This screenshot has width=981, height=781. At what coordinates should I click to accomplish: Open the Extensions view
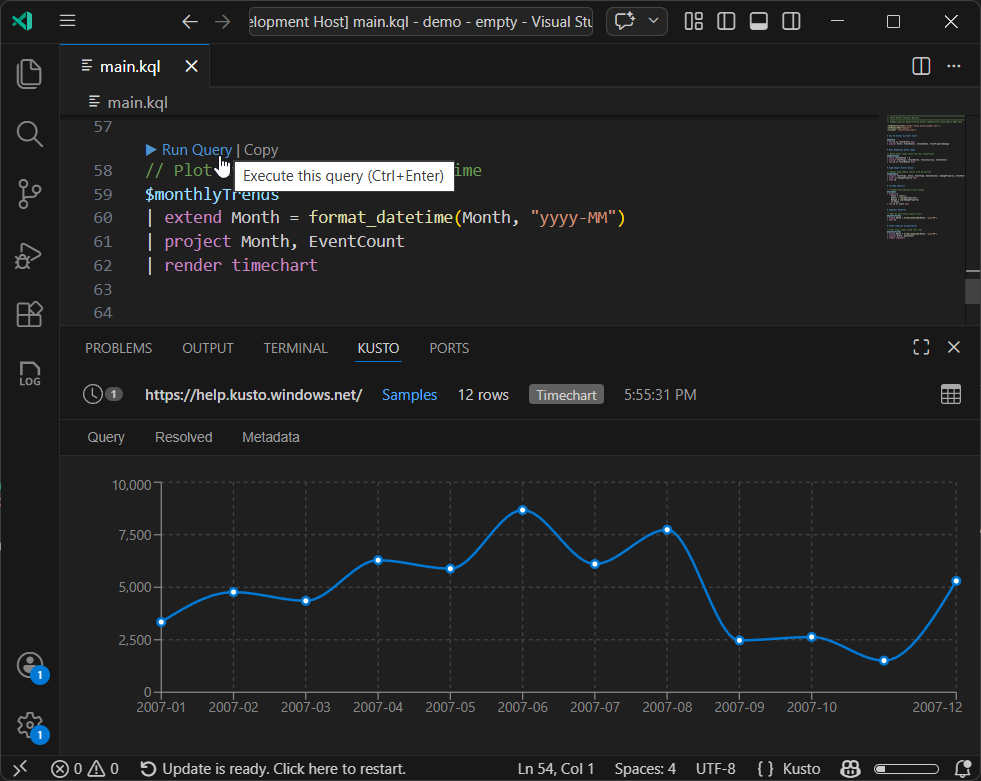click(x=29, y=315)
